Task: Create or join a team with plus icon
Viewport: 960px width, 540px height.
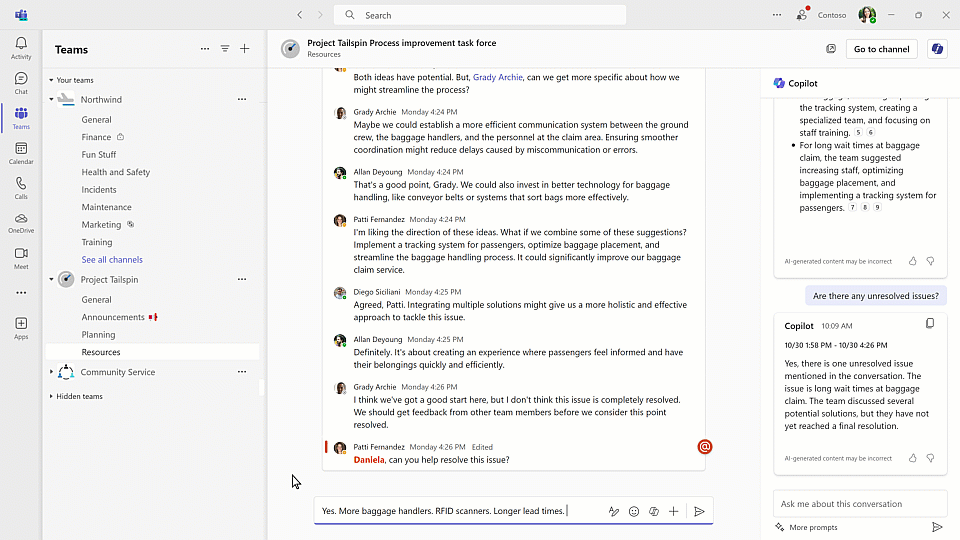Action: click(x=245, y=49)
